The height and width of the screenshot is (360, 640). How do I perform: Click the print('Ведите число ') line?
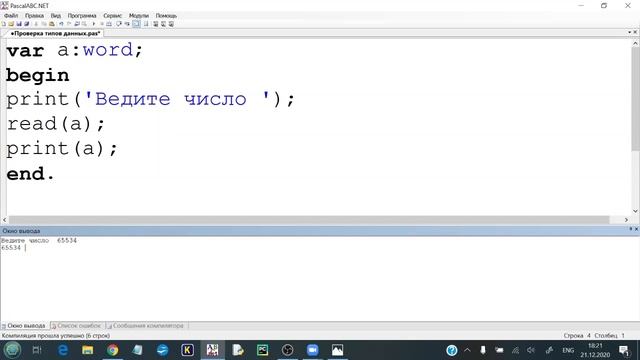(x=150, y=100)
